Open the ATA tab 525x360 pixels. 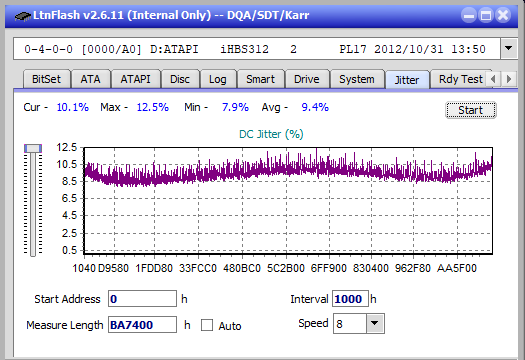click(x=90, y=79)
